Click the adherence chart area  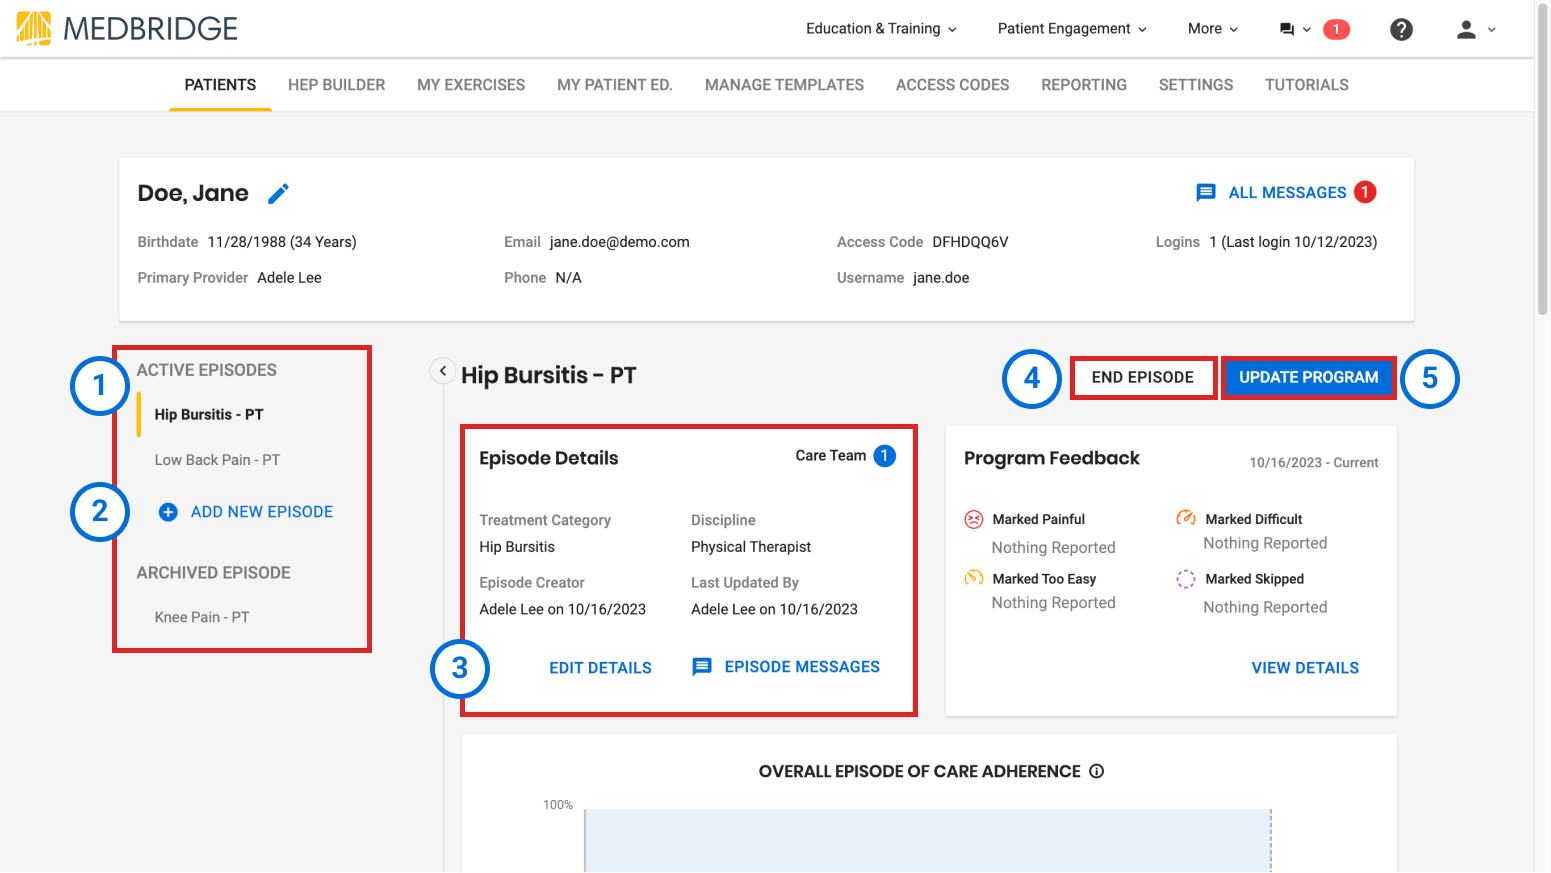point(927,840)
